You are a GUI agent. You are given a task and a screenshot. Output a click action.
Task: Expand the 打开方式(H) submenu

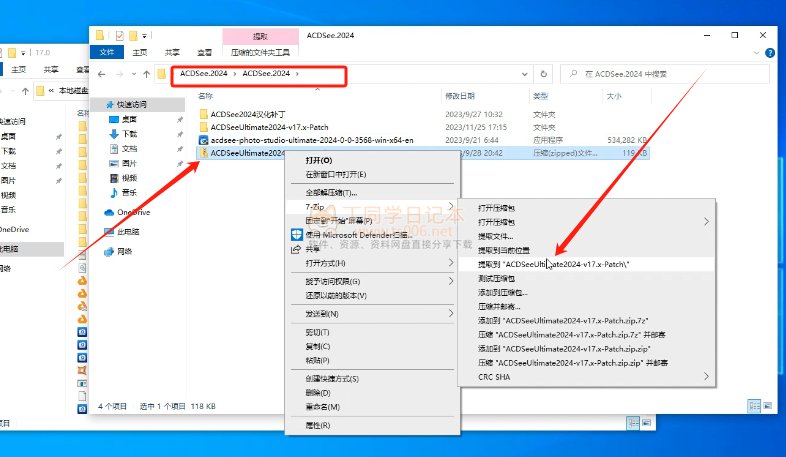coord(372,263)
